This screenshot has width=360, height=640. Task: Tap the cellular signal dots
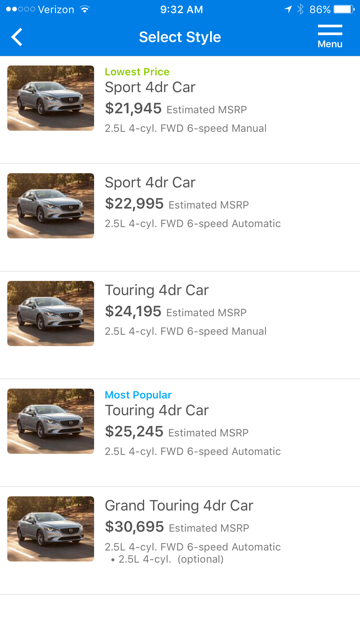tap(20, 9)
